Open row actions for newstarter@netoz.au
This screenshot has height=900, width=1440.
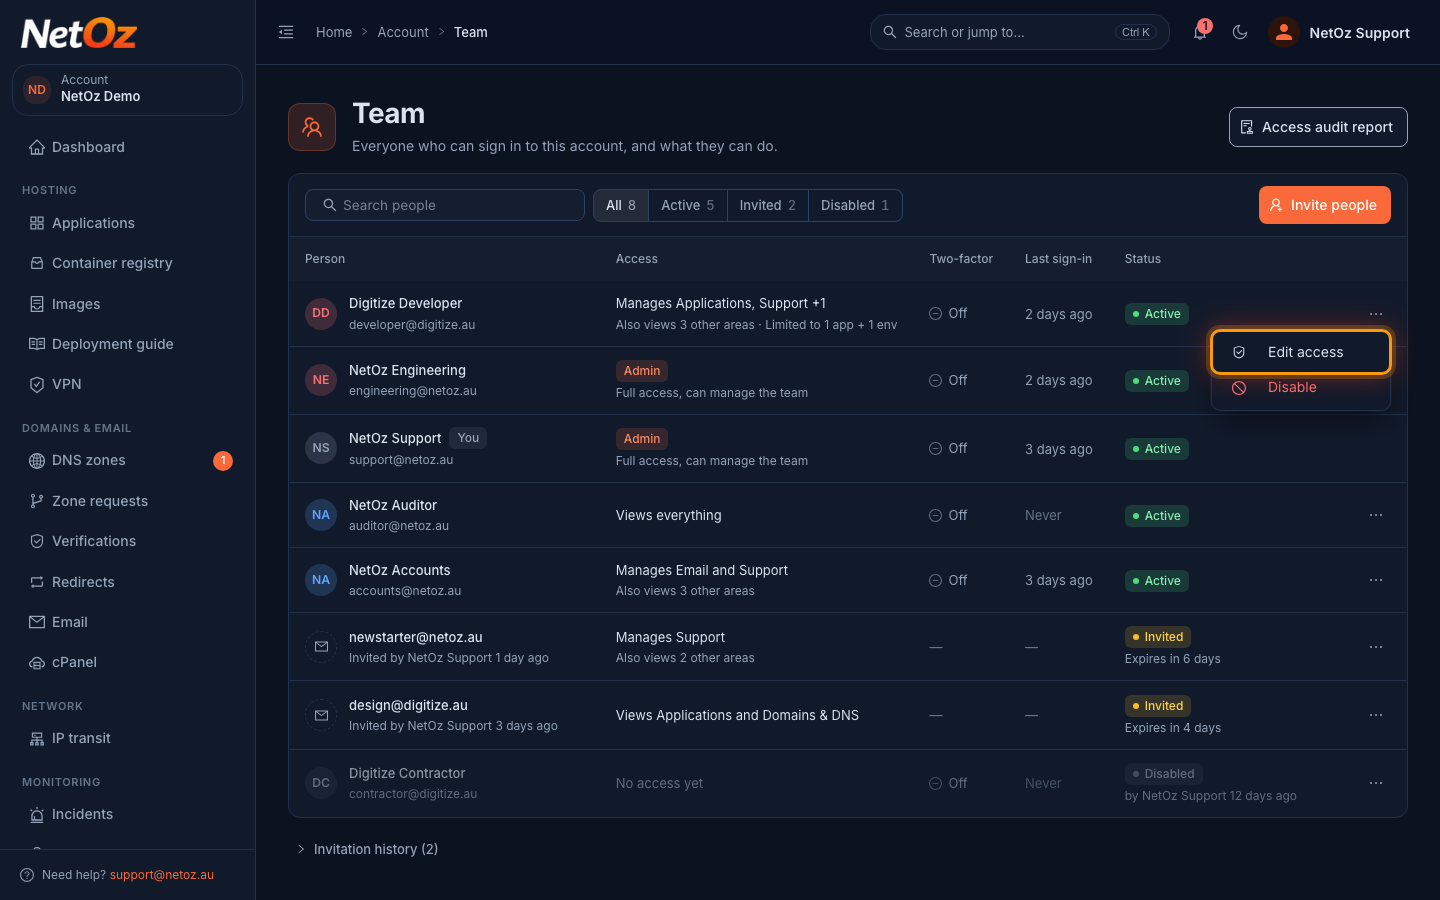(x=1376, y=647)
